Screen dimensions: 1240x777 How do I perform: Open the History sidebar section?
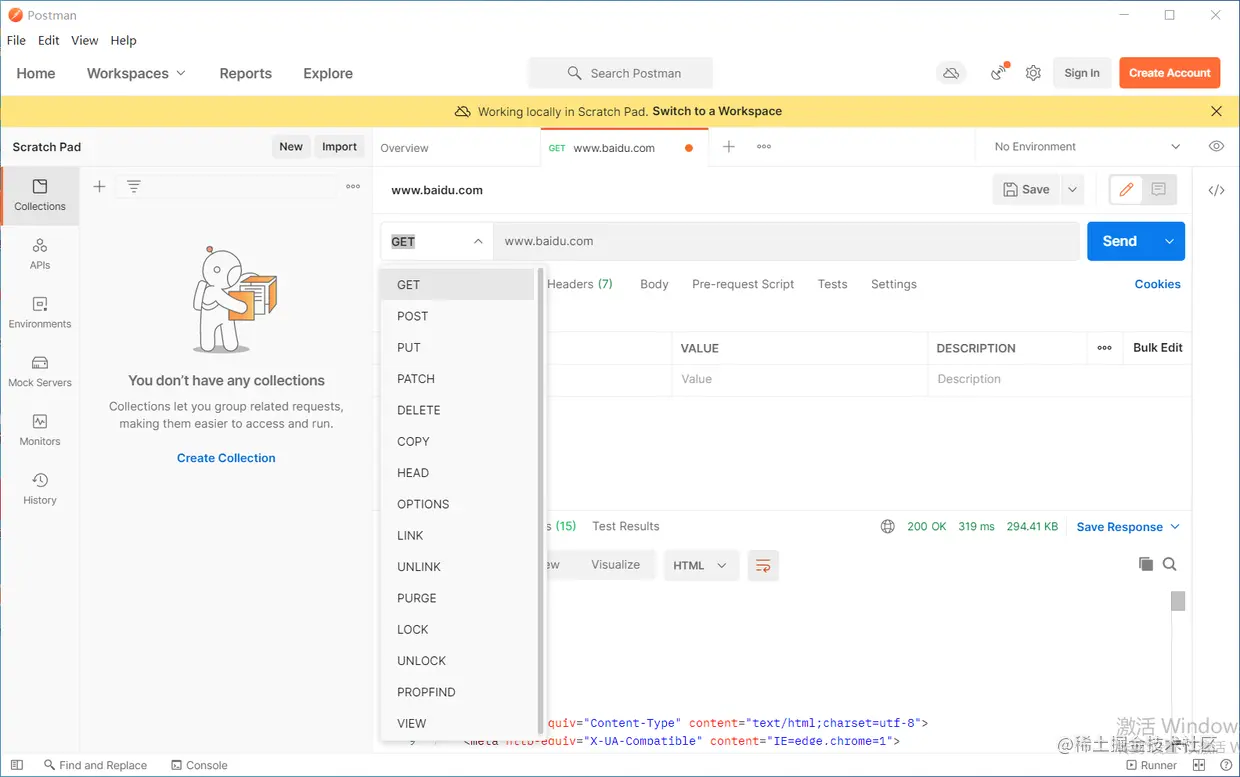40,489
